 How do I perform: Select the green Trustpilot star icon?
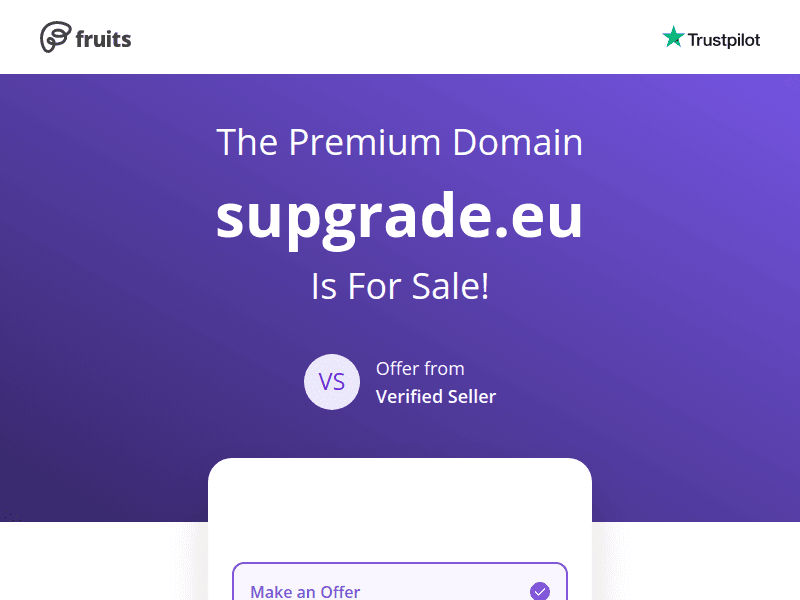click(x=674, y=37)
